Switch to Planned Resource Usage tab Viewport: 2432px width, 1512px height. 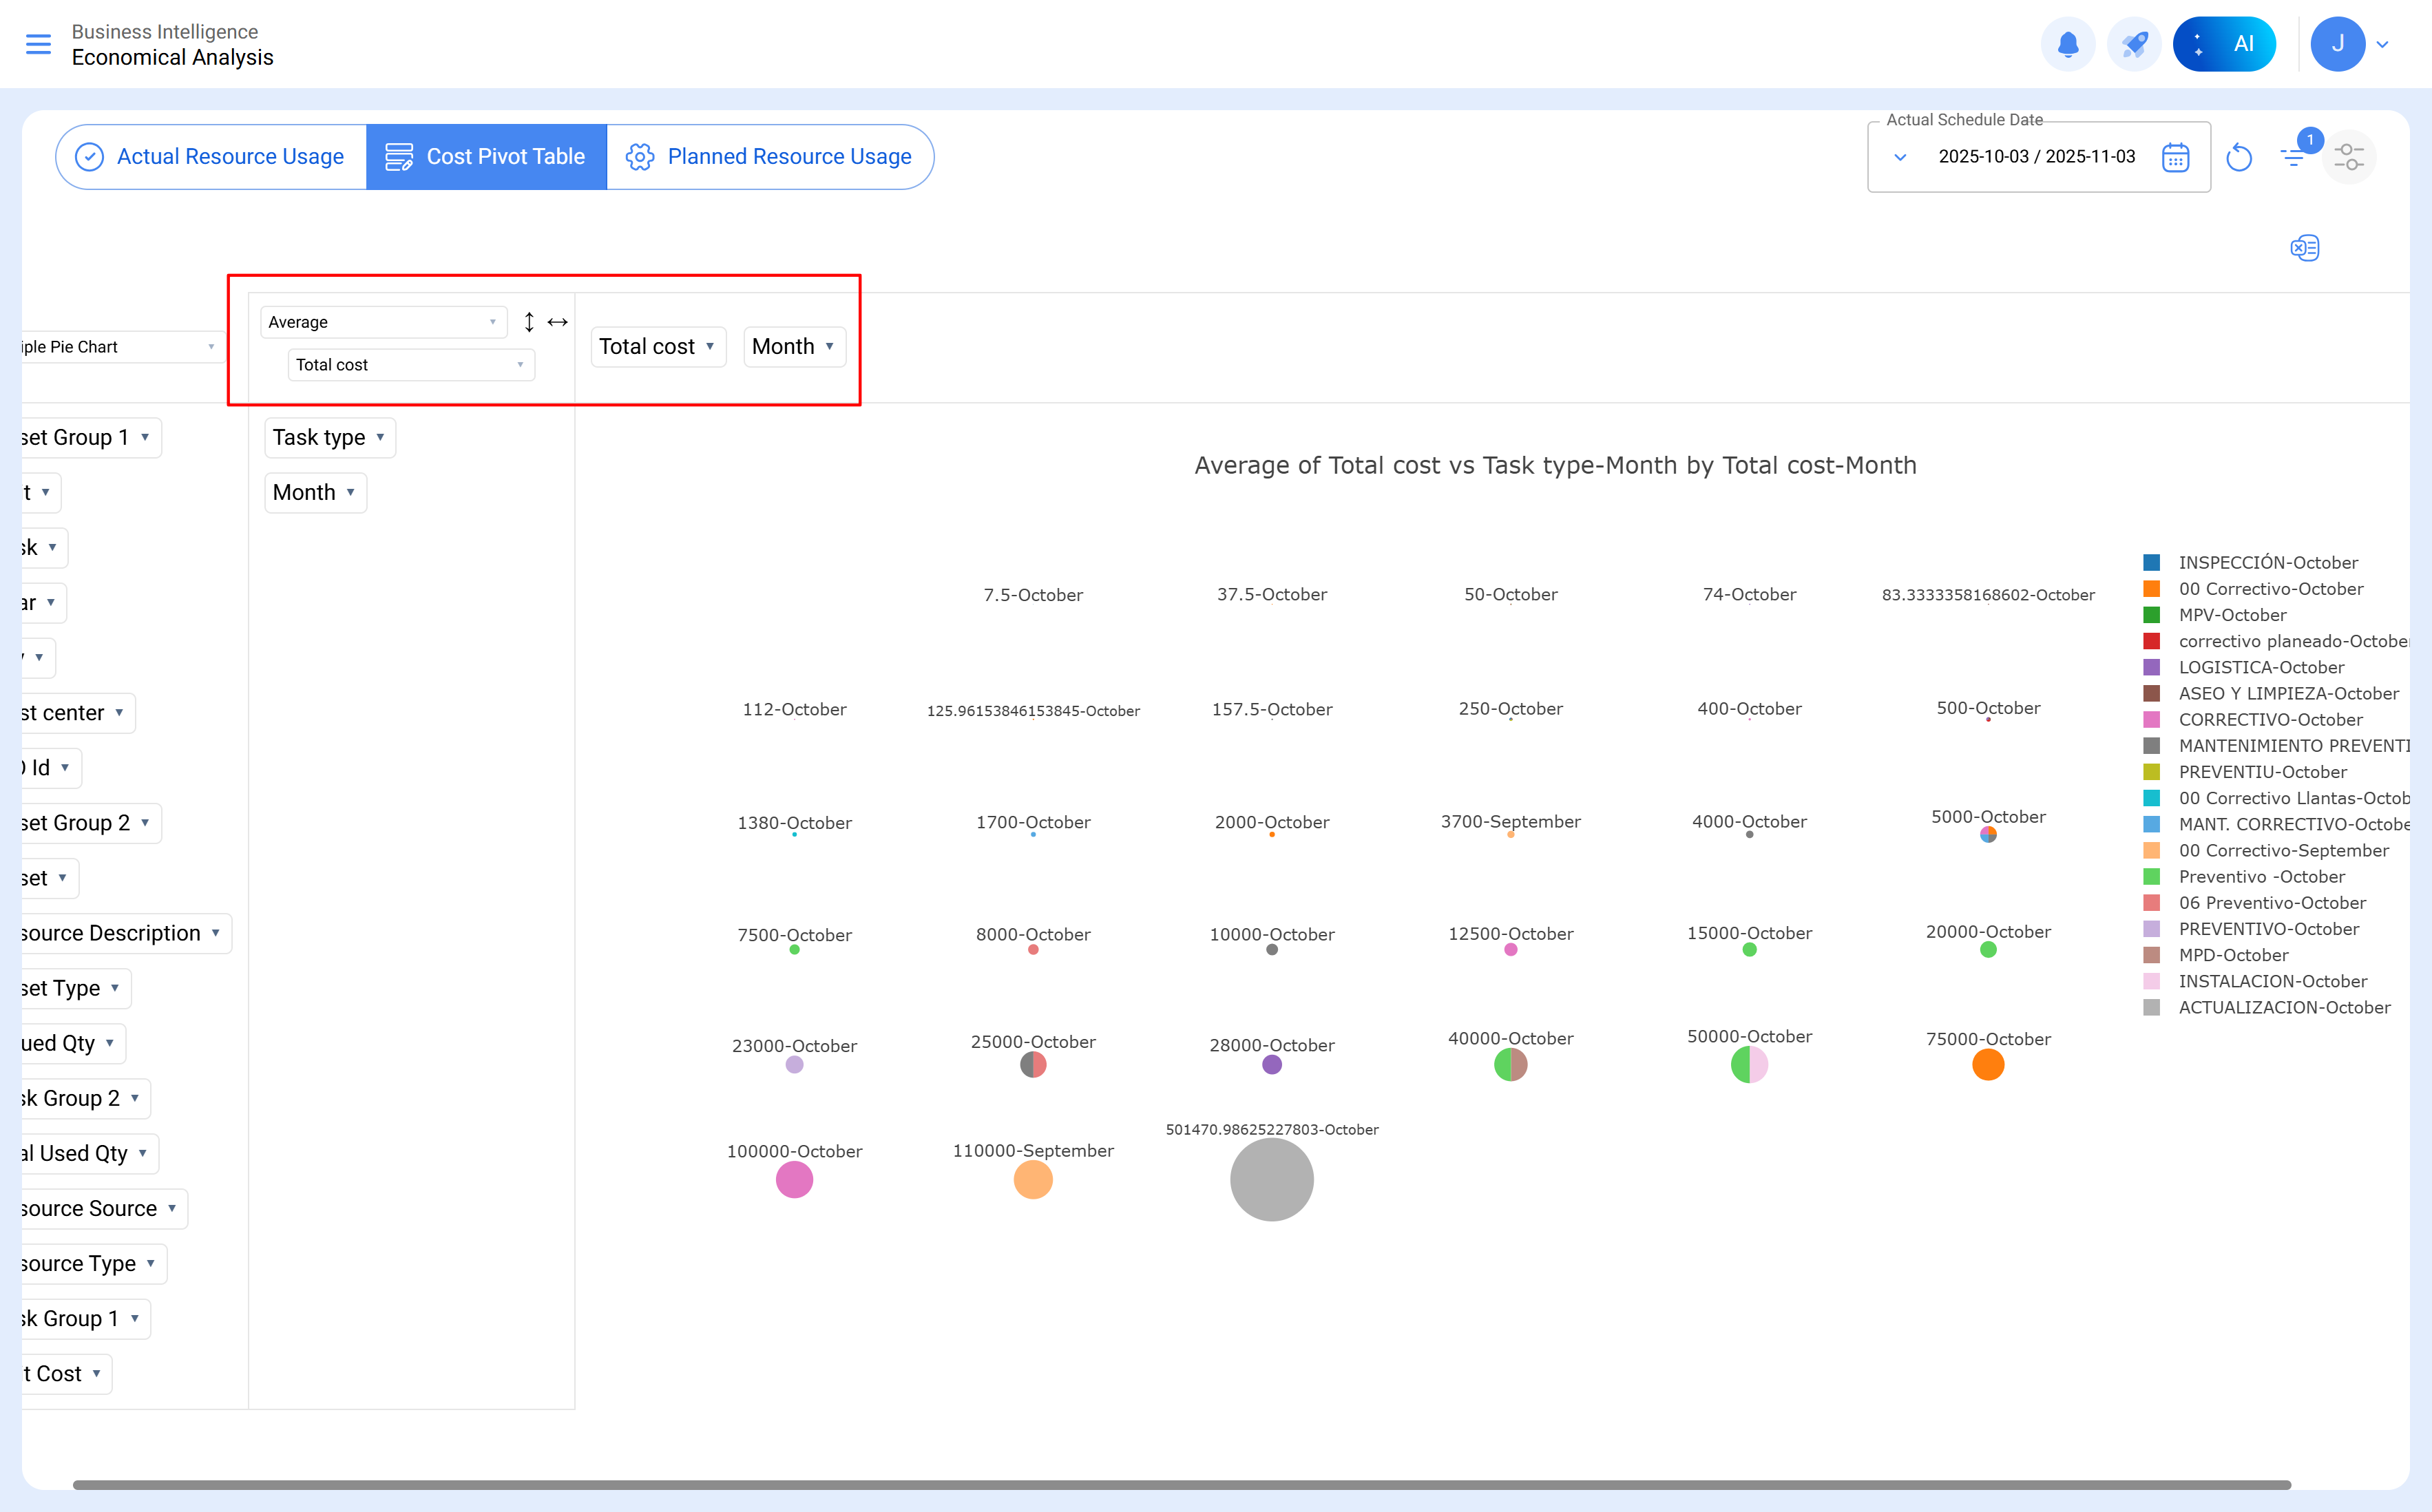pos(769,157)
